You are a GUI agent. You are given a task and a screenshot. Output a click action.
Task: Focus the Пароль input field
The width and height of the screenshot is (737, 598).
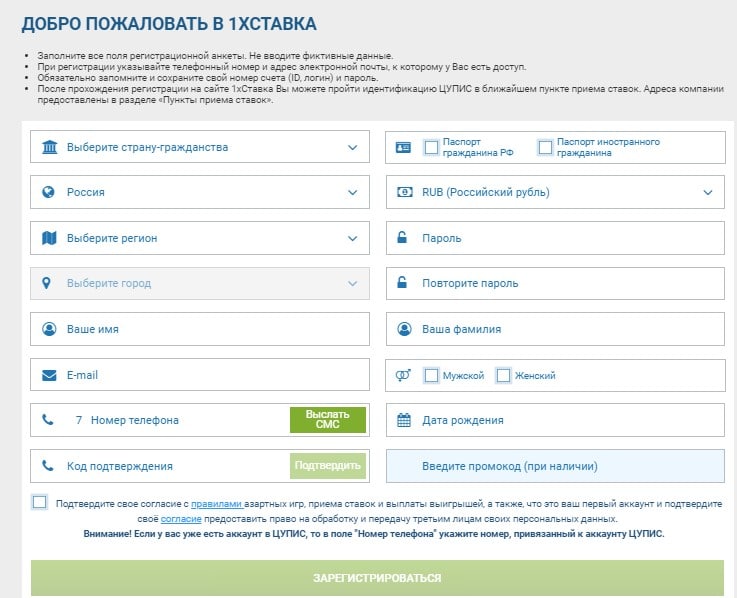pos(555,238)
